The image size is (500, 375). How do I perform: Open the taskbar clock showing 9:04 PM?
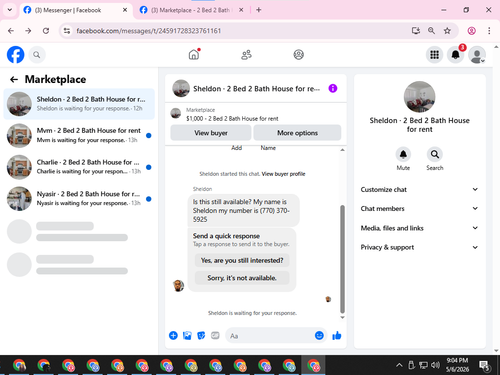(457, 365)
